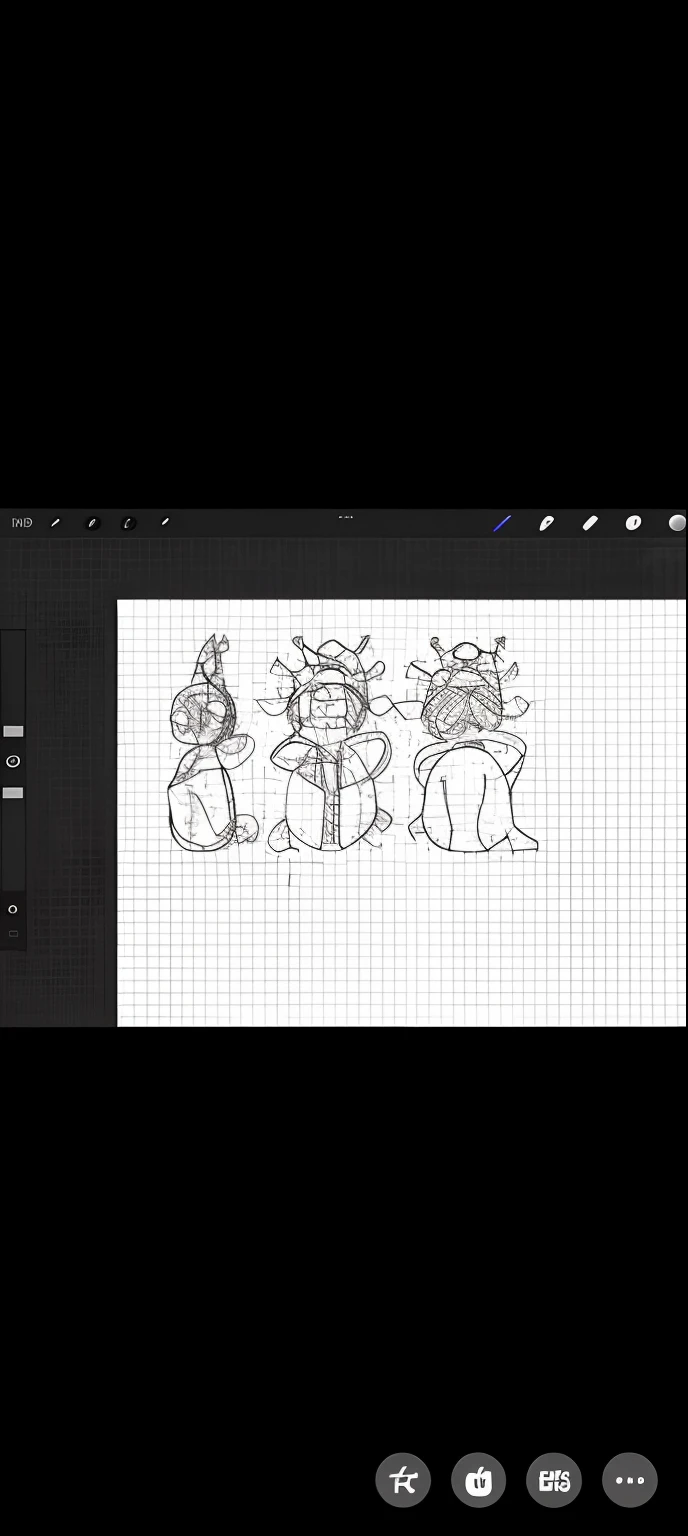Adjust the upper brush size slider handle
This screenshot has width=688, height=1536.
click(13, 731)
